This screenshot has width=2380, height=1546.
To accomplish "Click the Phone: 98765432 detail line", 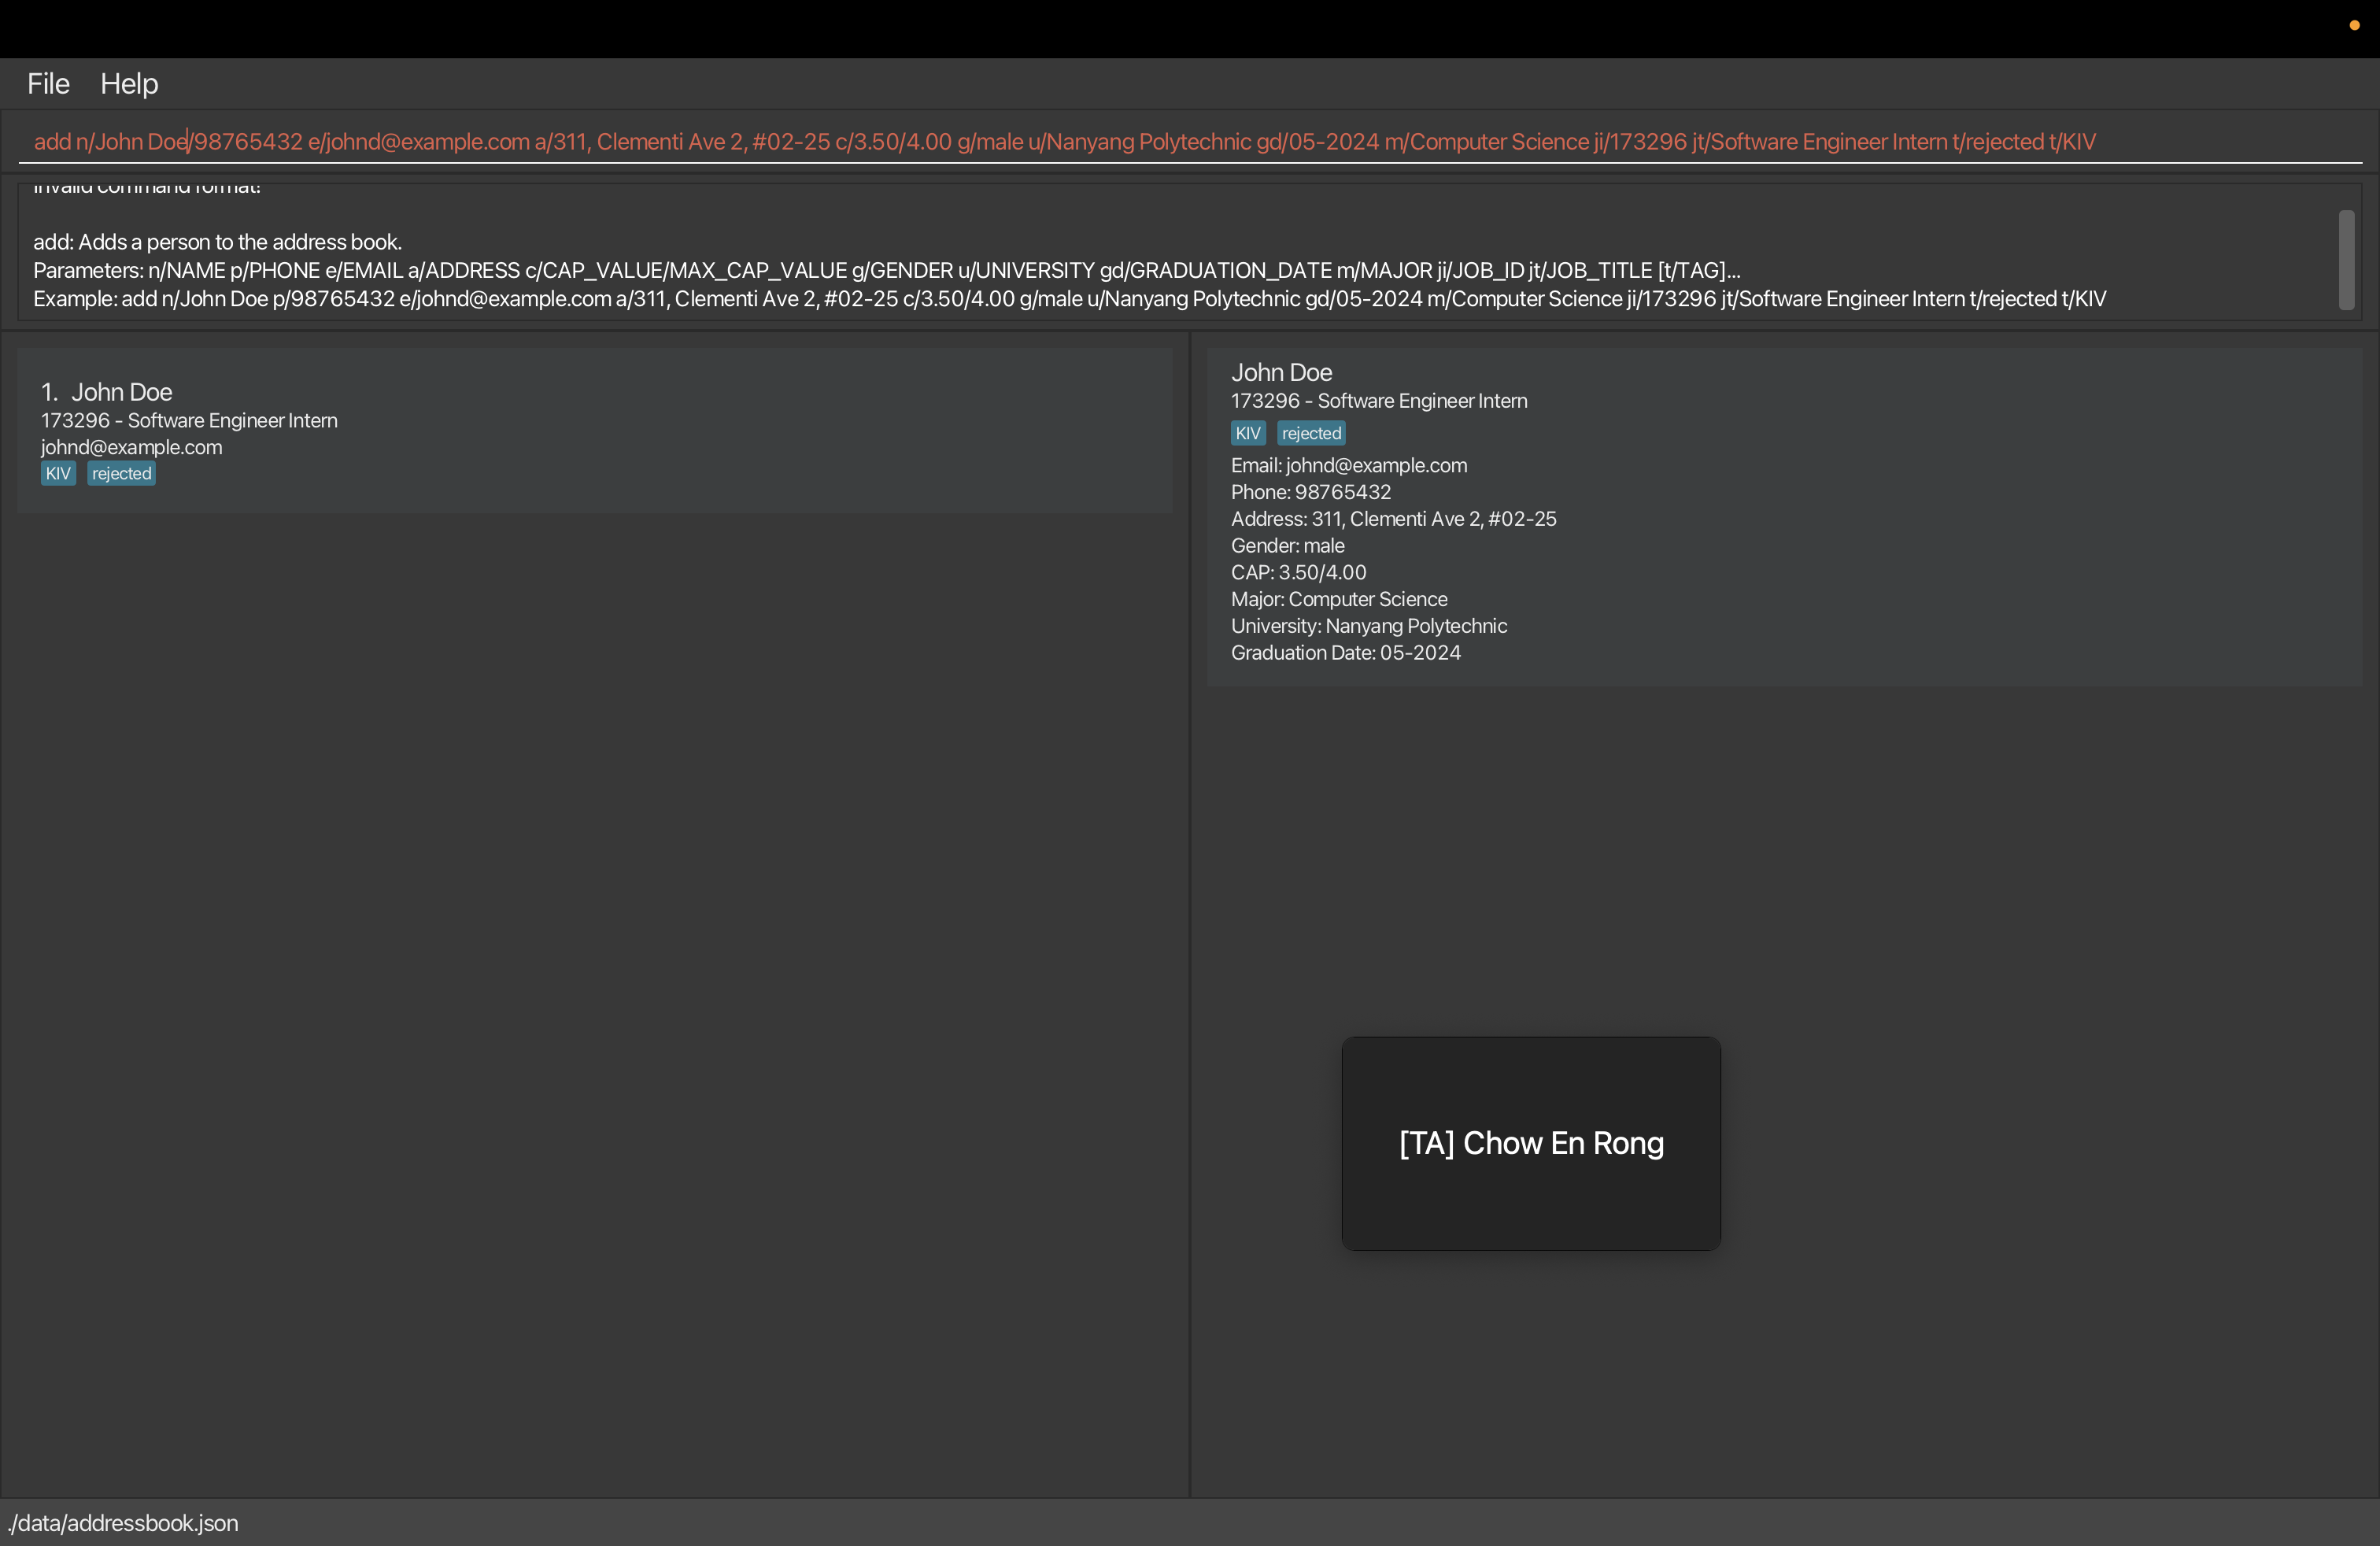I will click(x=1310, y=493).
